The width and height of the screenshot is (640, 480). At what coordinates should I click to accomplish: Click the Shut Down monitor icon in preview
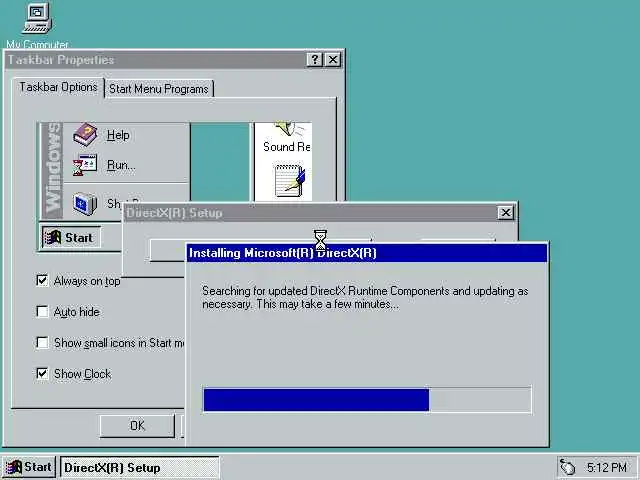click(x=85, y=204)
